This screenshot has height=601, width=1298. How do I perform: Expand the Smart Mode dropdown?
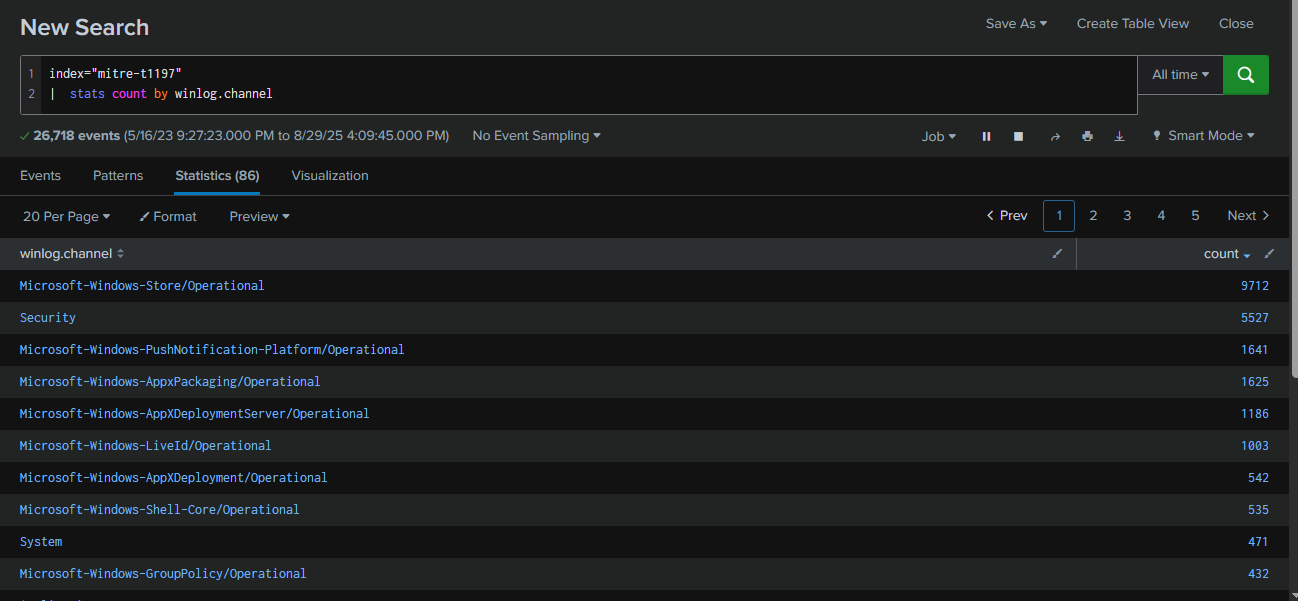click(1203, 136)
